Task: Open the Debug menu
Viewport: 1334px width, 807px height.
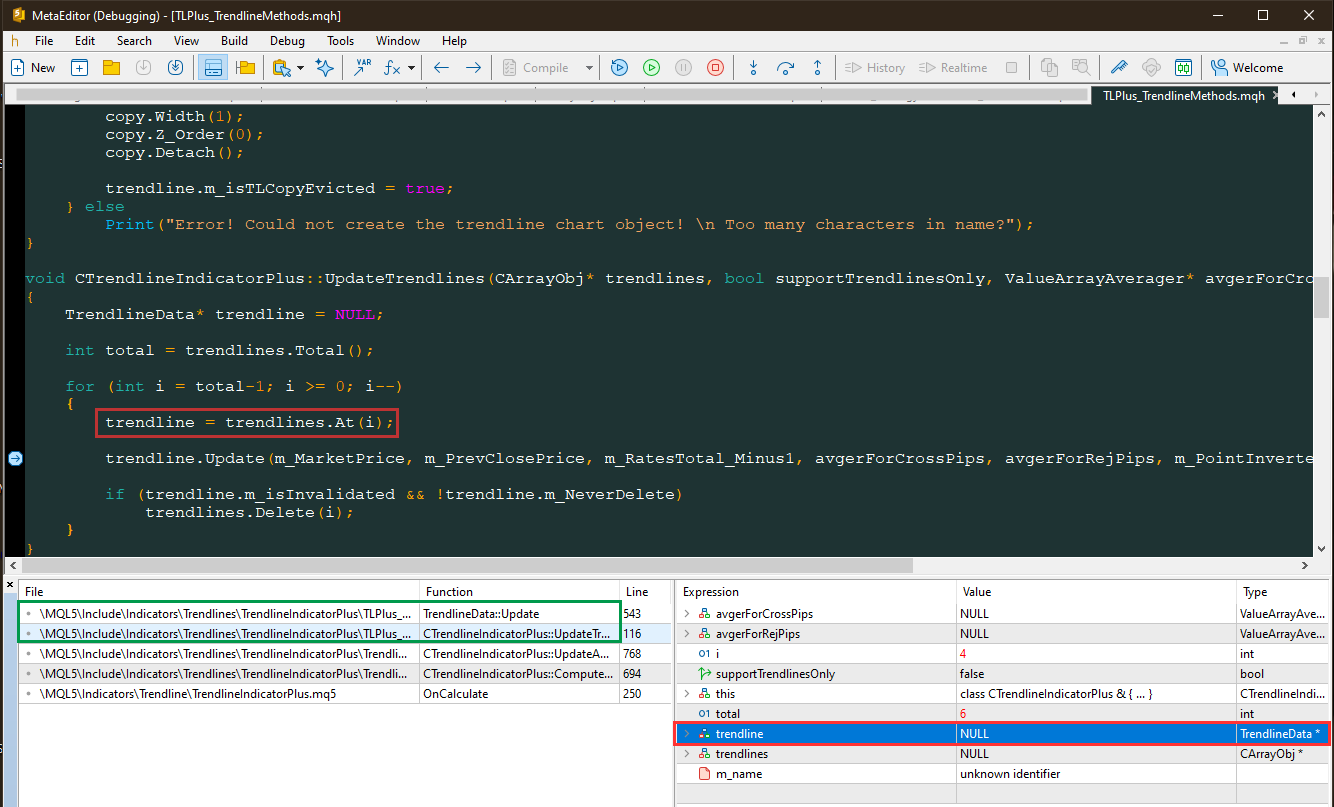Action: coord(287,41)
